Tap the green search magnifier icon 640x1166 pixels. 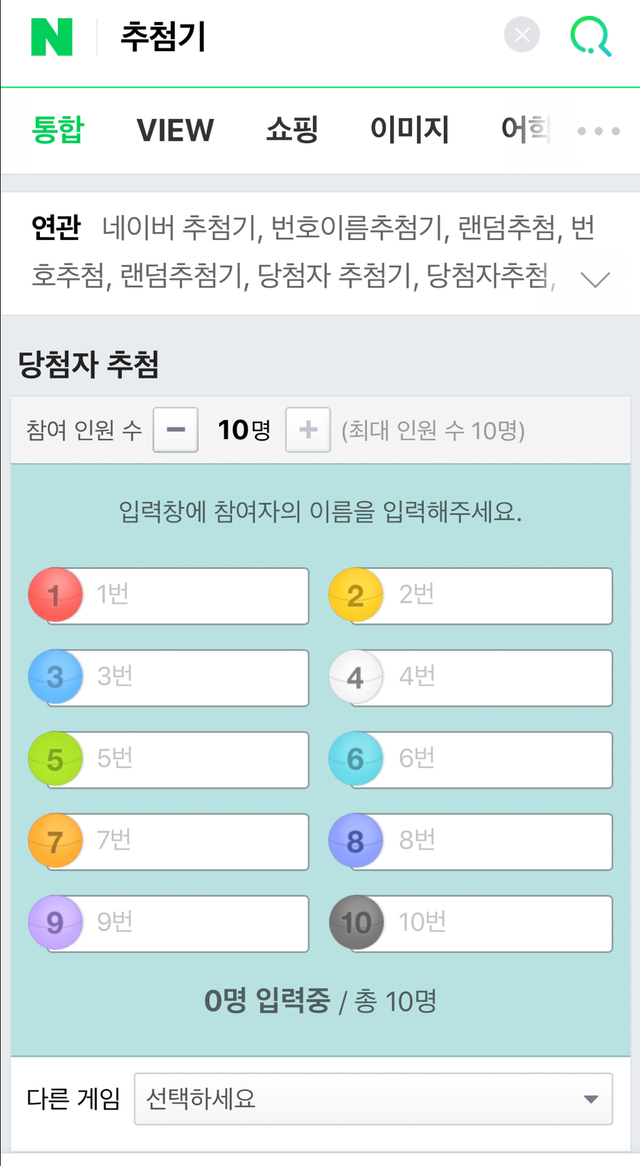(x=590, y=37)
